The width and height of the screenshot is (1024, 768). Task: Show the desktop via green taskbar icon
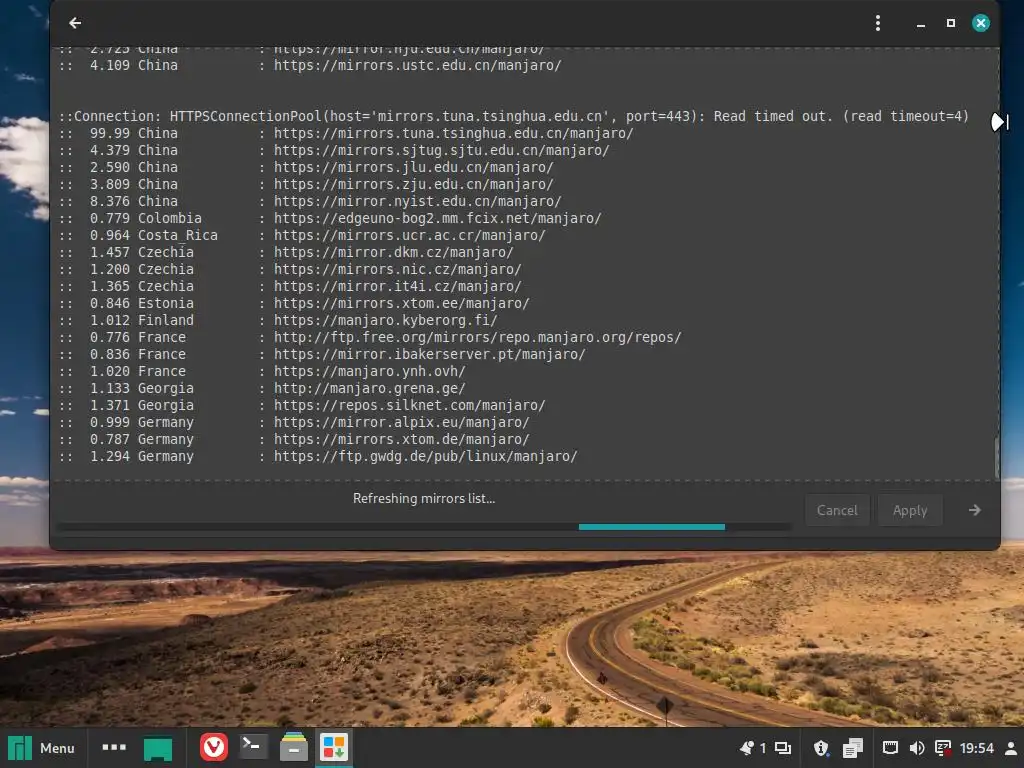(x=158, y=748)
